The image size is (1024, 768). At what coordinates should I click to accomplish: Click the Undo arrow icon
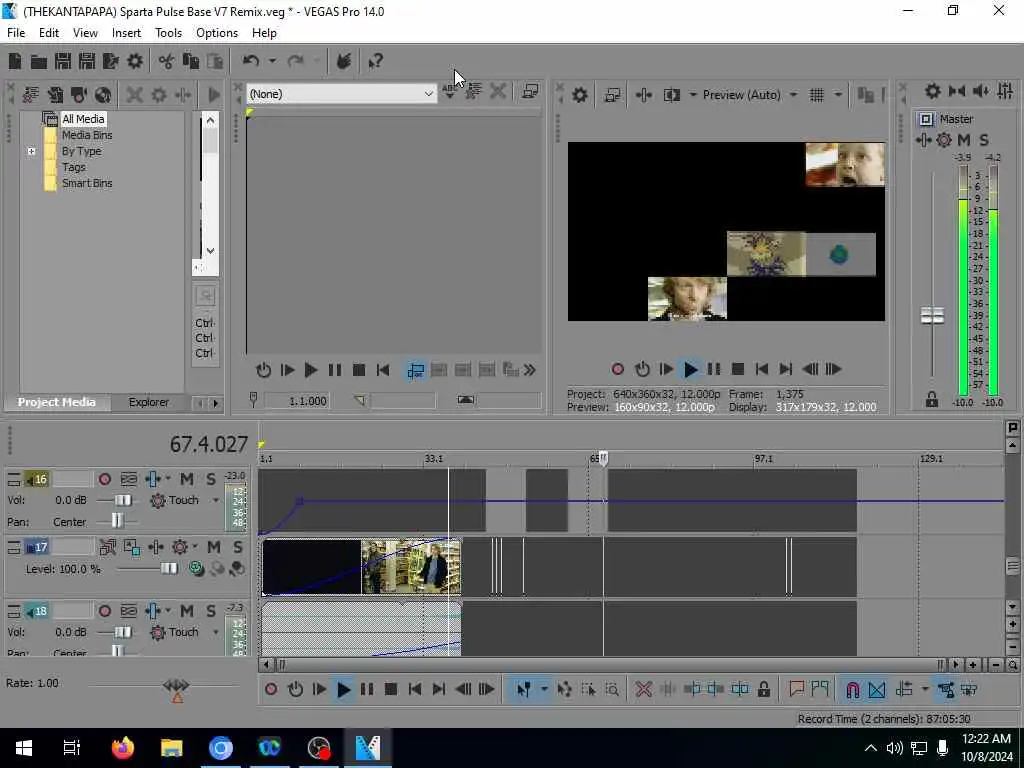point(251,61)
